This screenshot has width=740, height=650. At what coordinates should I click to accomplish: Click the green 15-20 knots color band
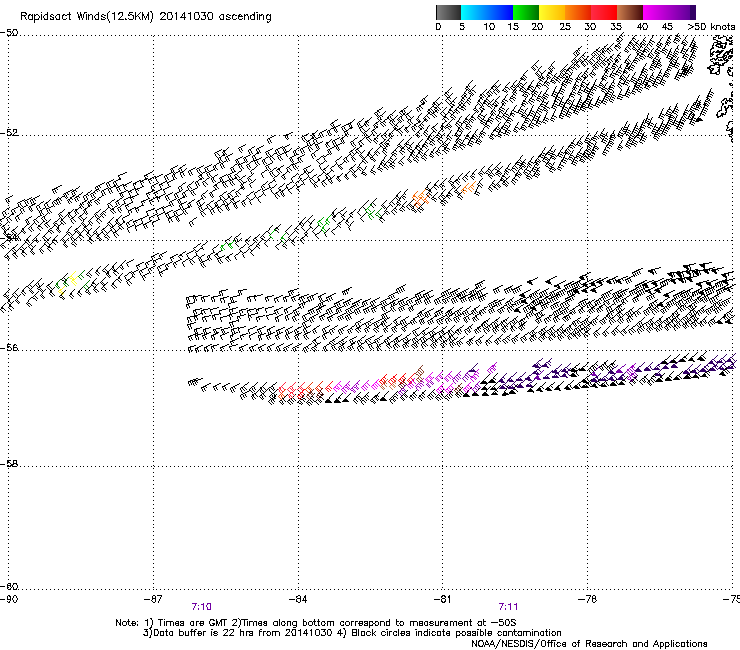click(526, 12)
